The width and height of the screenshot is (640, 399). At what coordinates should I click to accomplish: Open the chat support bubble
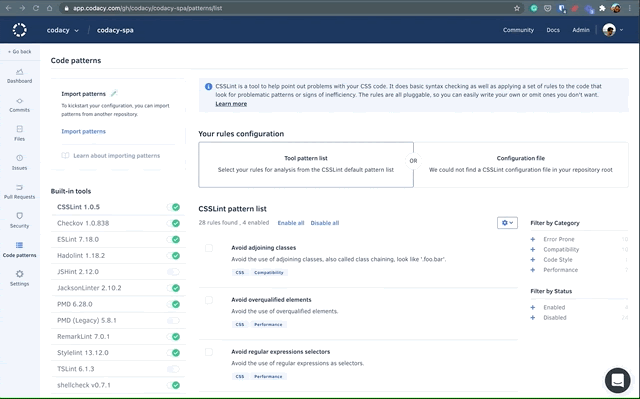pyautogui.click(x=618, y=380)
